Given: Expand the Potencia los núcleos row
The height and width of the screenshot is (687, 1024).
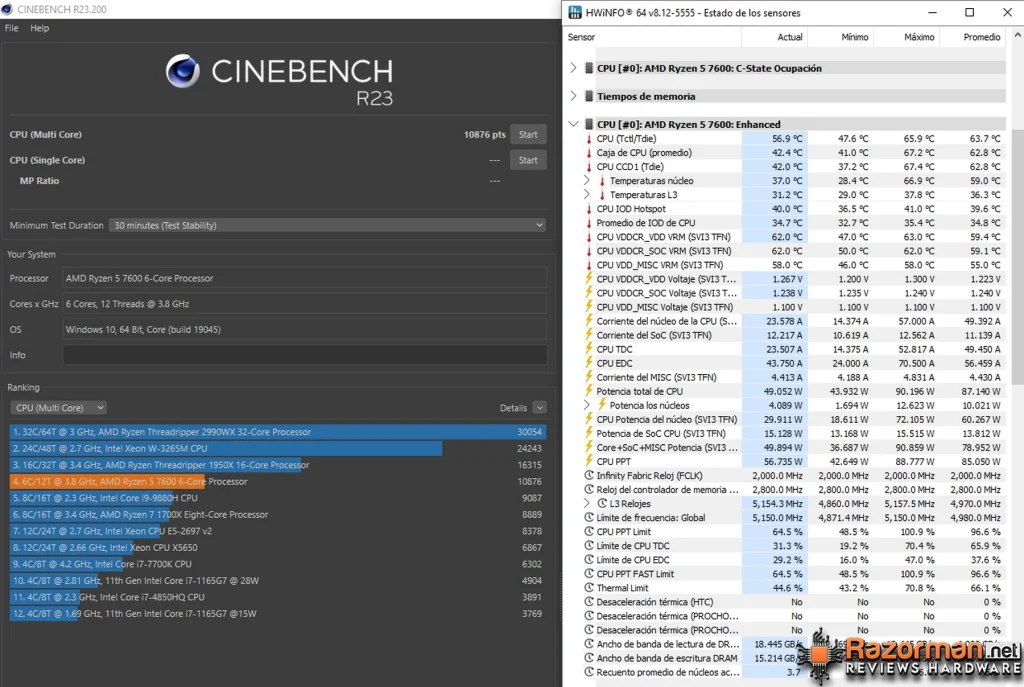Looking at the screenshot, I should pyautogui.click(x=586, y=405).
